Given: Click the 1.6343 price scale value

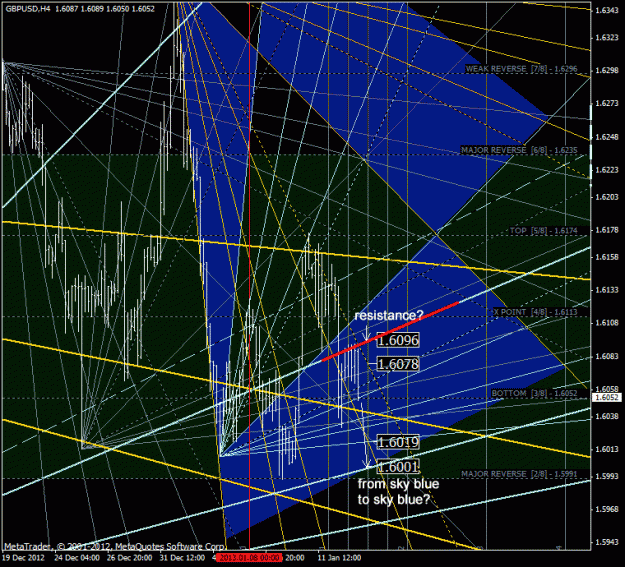Looking at the screenshot, I should (607, 10).
